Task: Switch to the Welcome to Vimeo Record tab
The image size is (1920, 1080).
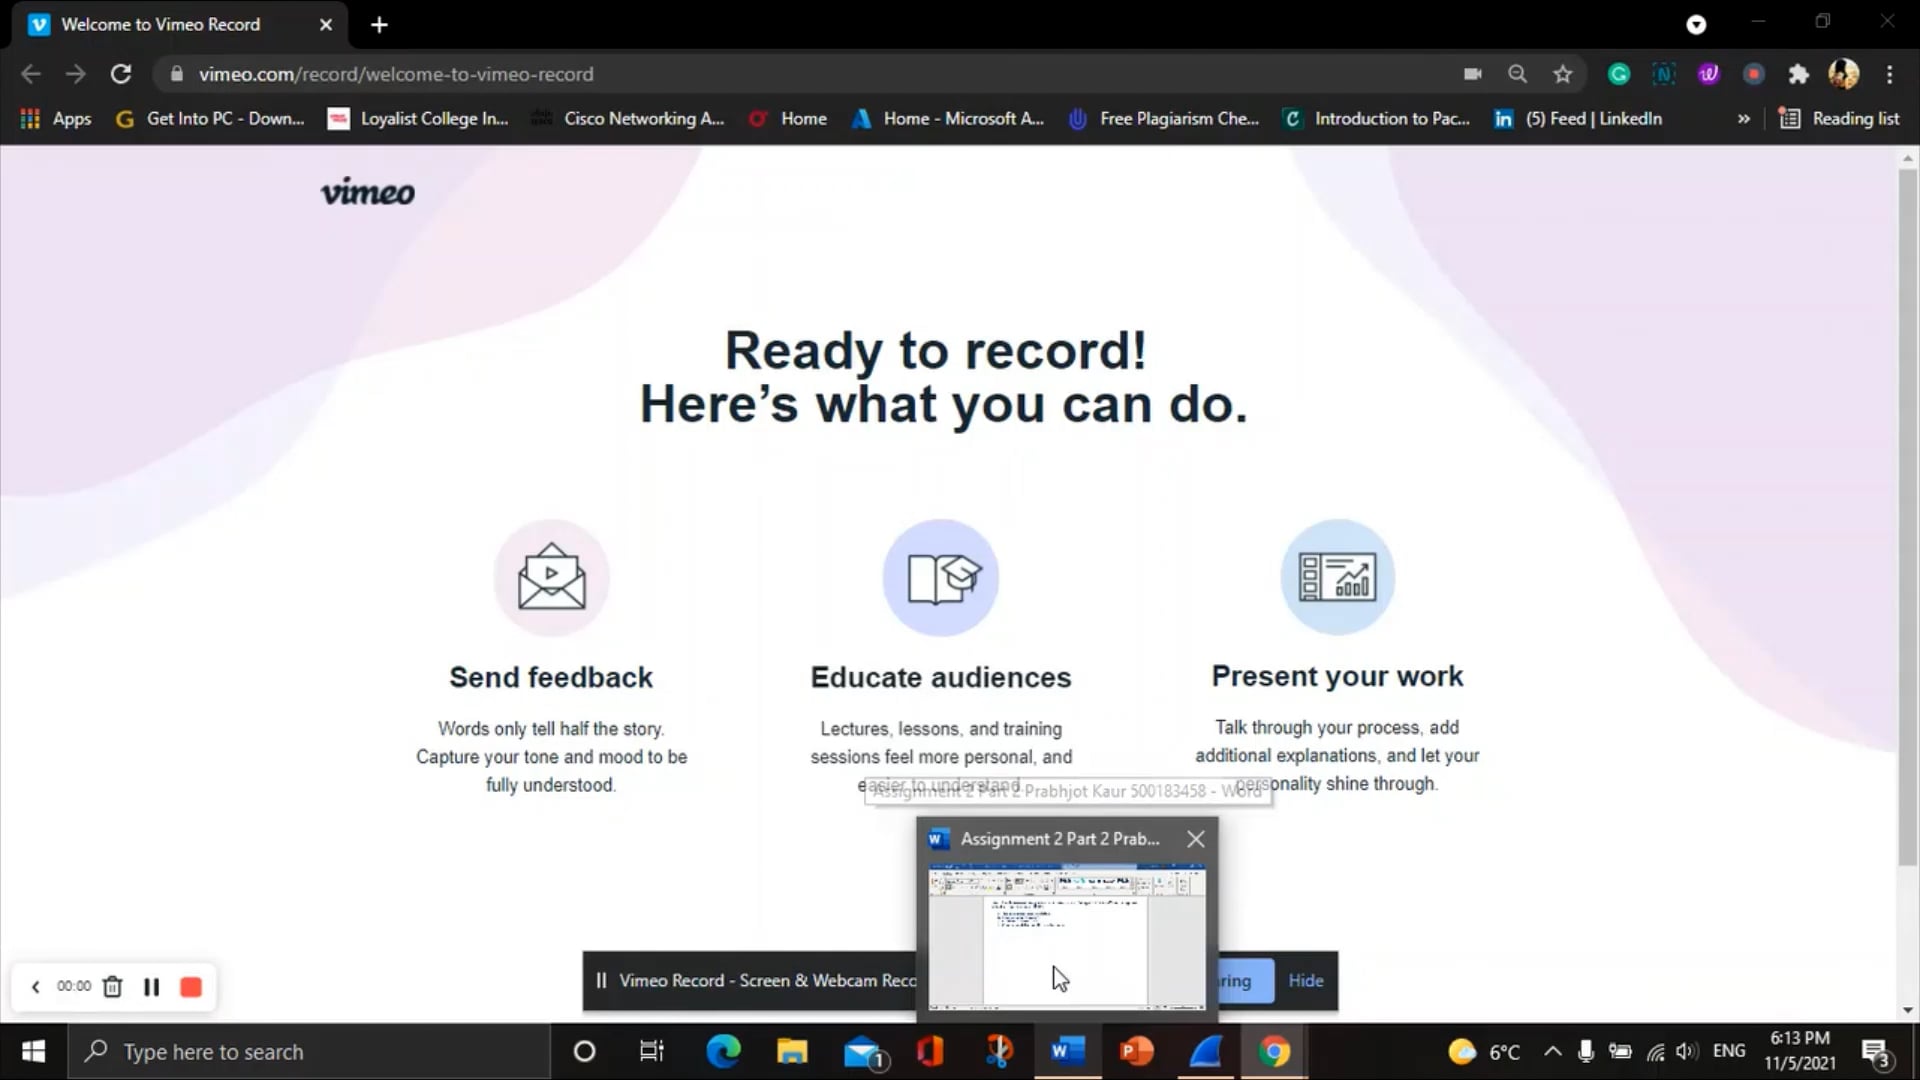Action: coord(160,24)
